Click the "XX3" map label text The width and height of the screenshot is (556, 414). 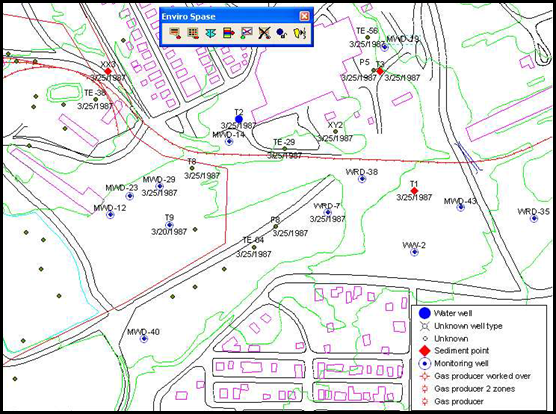tap(108, 65)
